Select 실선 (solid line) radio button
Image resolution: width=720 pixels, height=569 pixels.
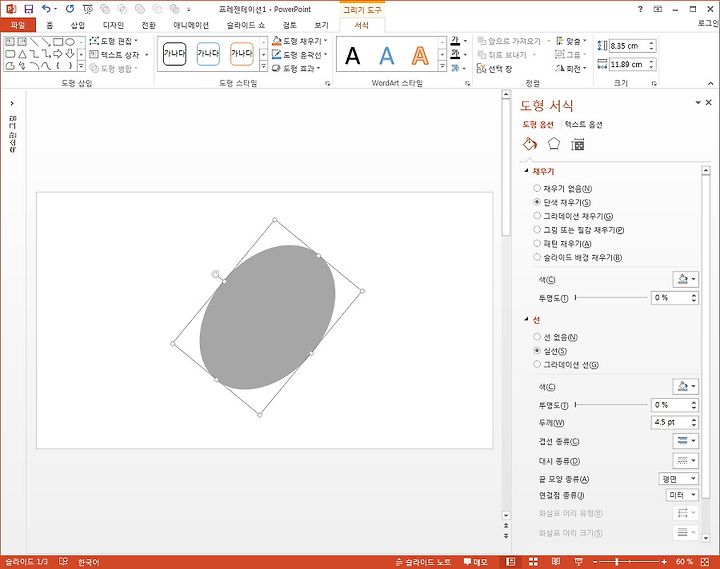(x=537, y=351)
